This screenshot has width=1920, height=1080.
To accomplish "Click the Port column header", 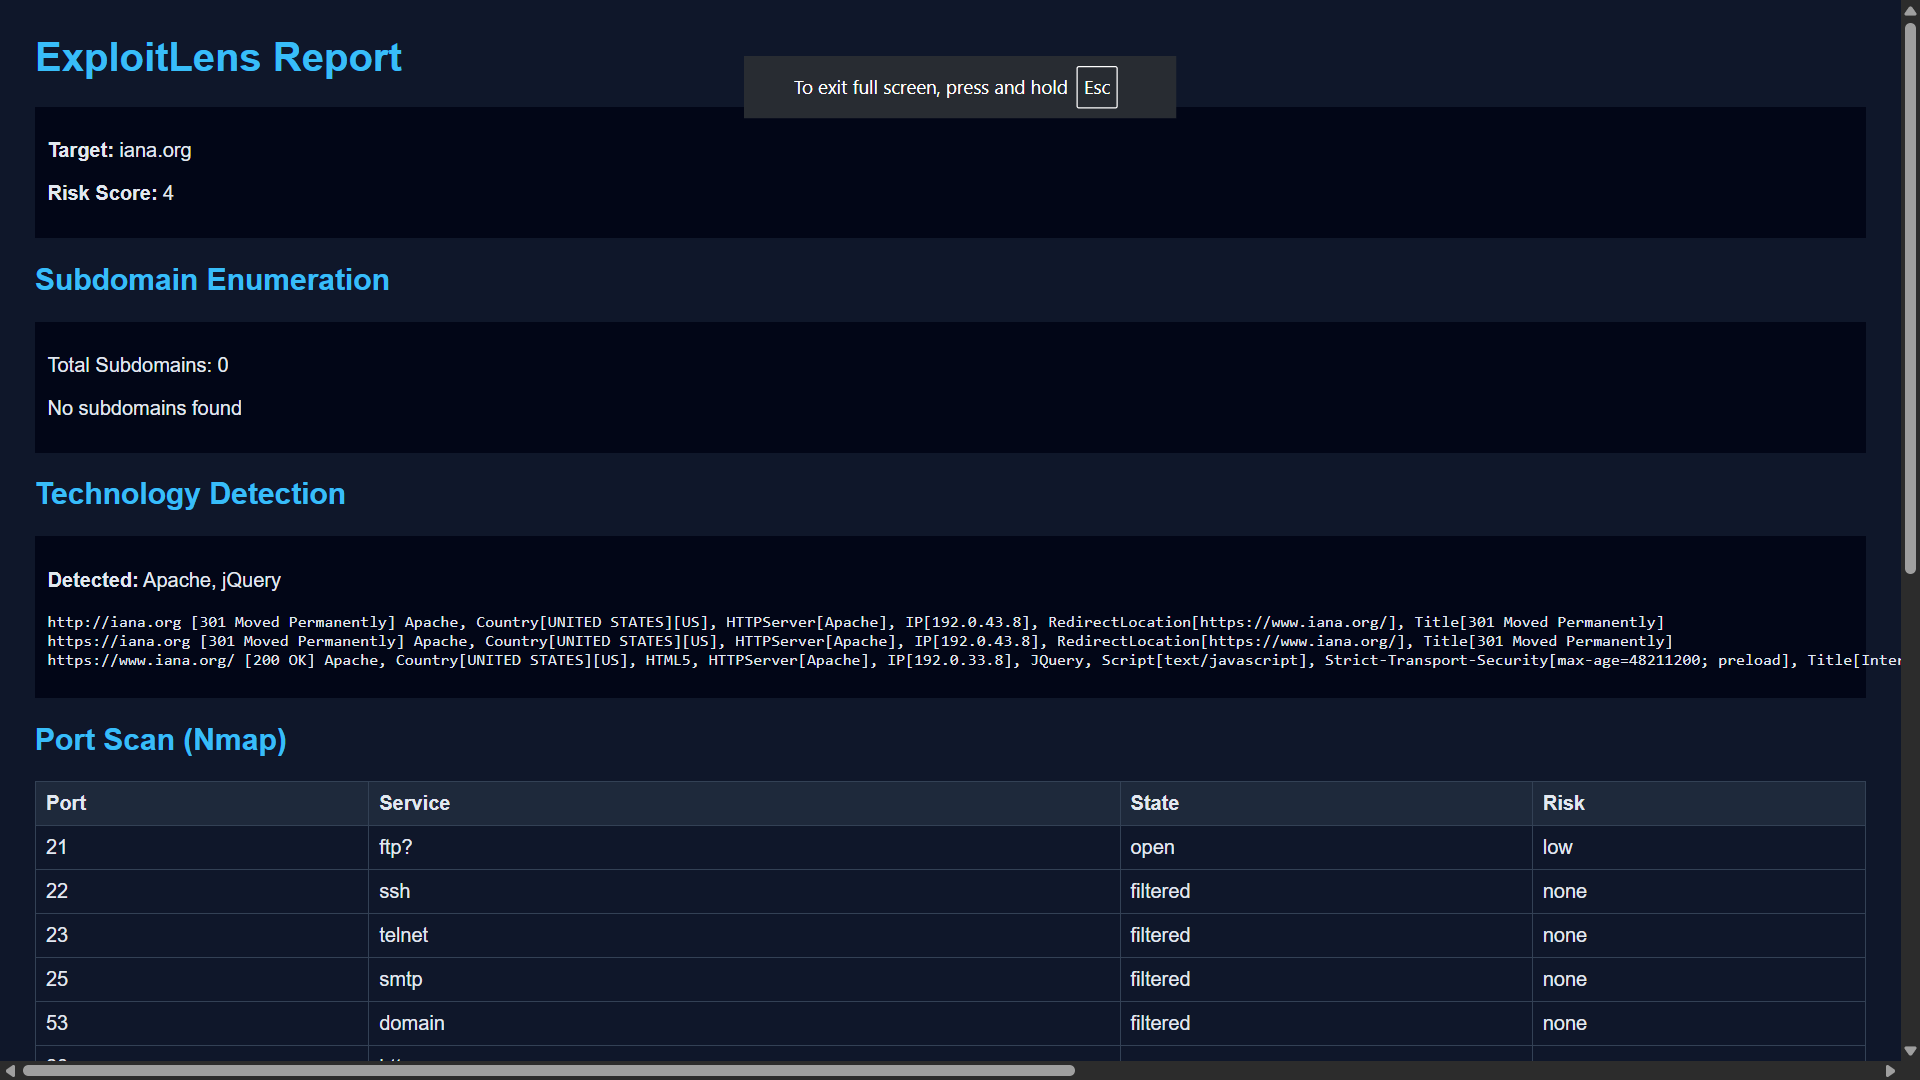I will point(66,803).
